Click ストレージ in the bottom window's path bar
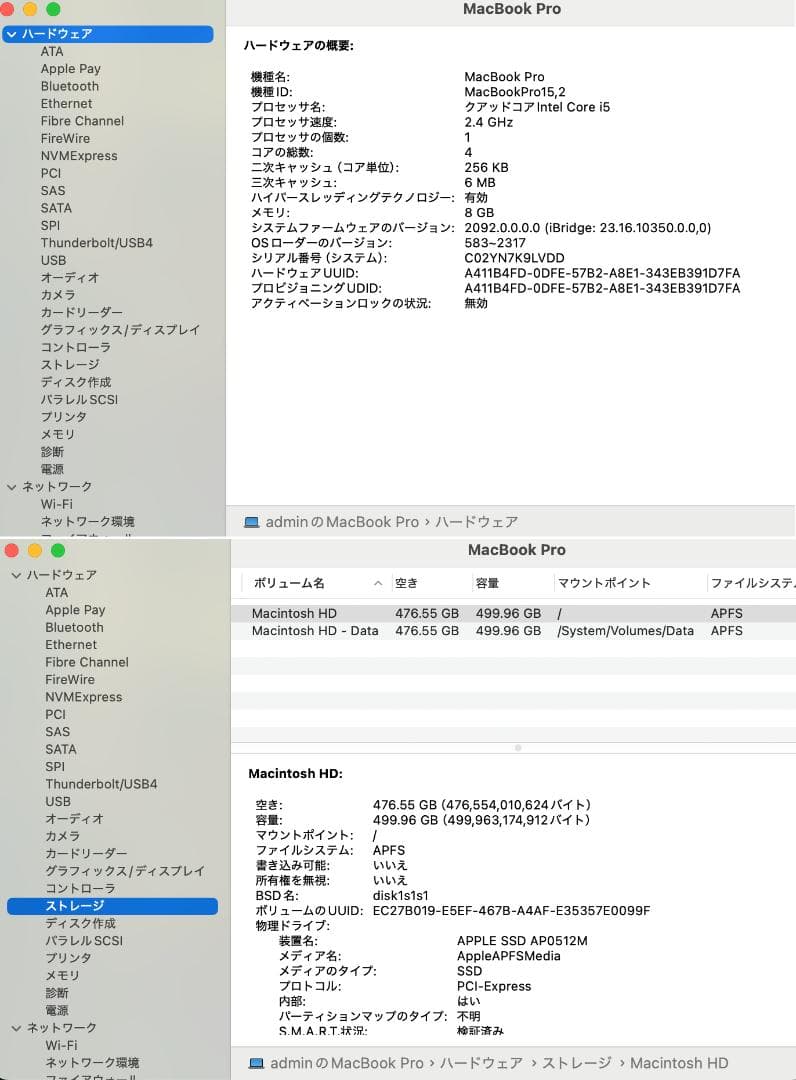The image size is (796, 1080). pos(576,1063)
